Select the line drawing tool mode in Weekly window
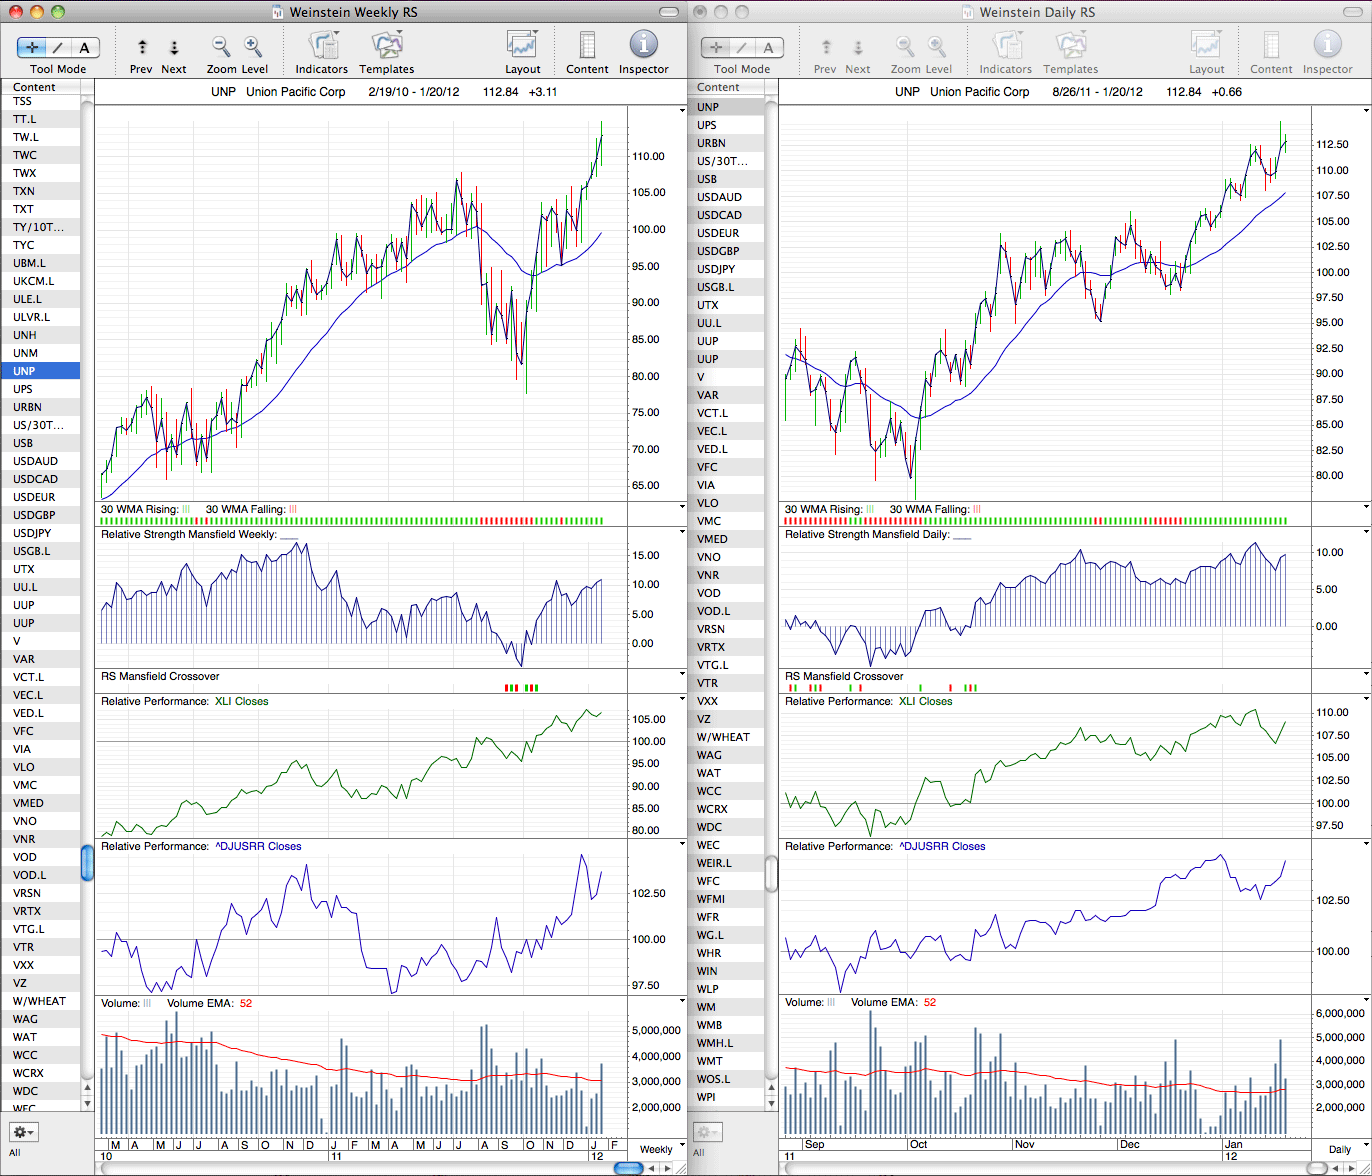 (x=58, y=47)
